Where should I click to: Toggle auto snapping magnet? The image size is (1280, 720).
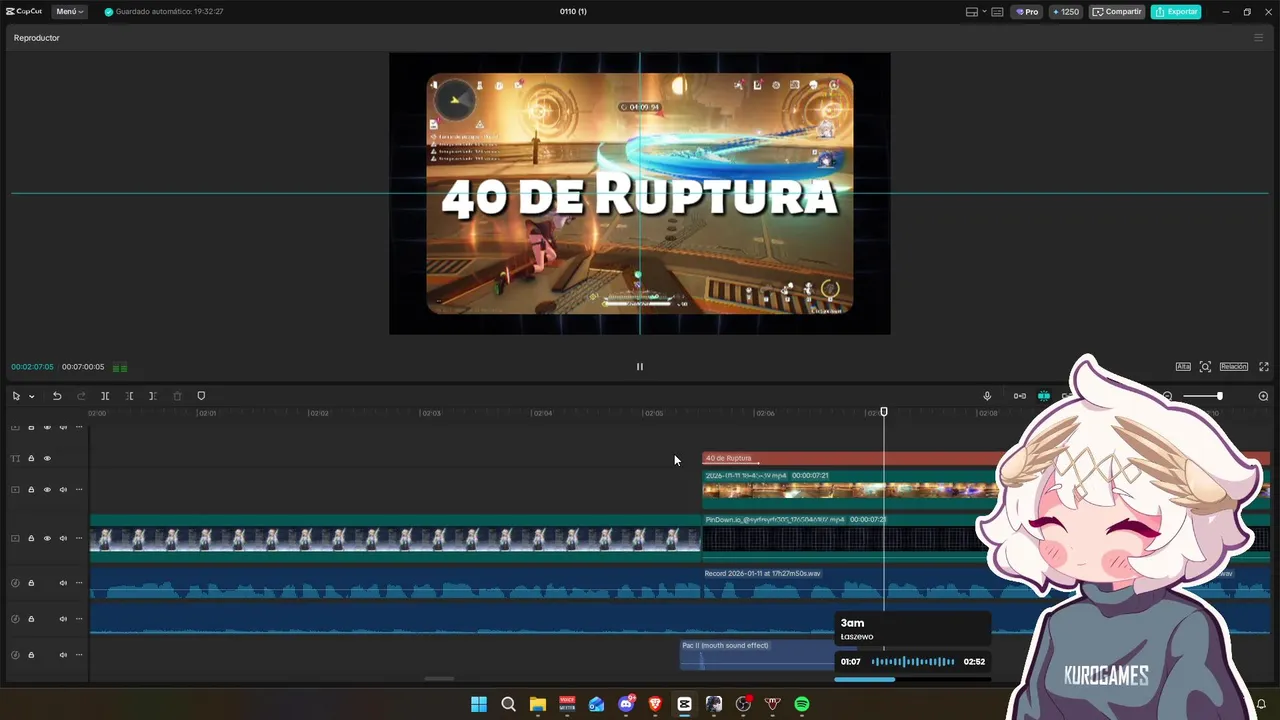[1043, 396]
